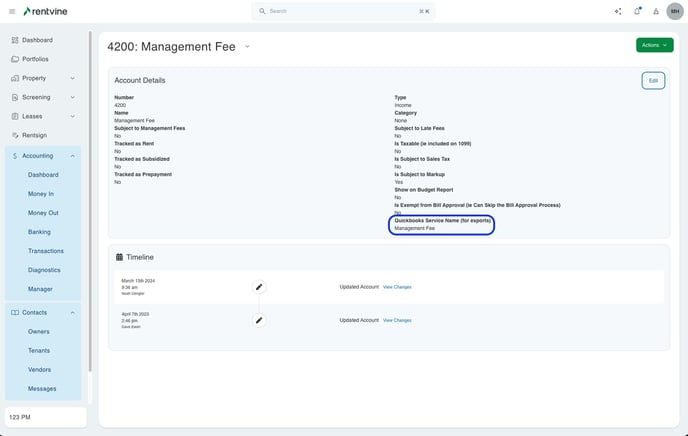Click the share nodes icon in header
The width and height of the screenshot is (688, 436).
[618, 11]
